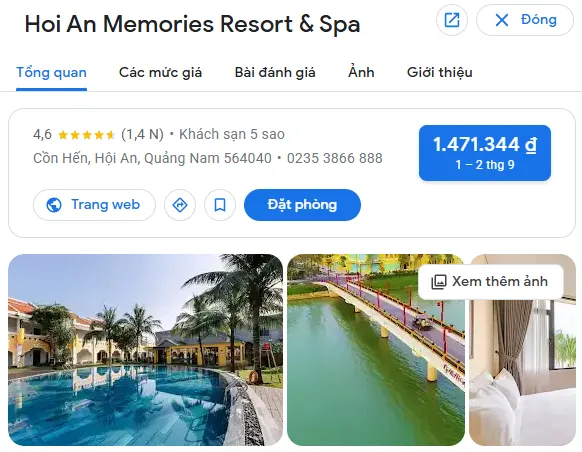Image resolution: width=582 pixels, height=452 pixels.
Task: Open the Bài đánh giá tab
Action: [x=275, y=72]
